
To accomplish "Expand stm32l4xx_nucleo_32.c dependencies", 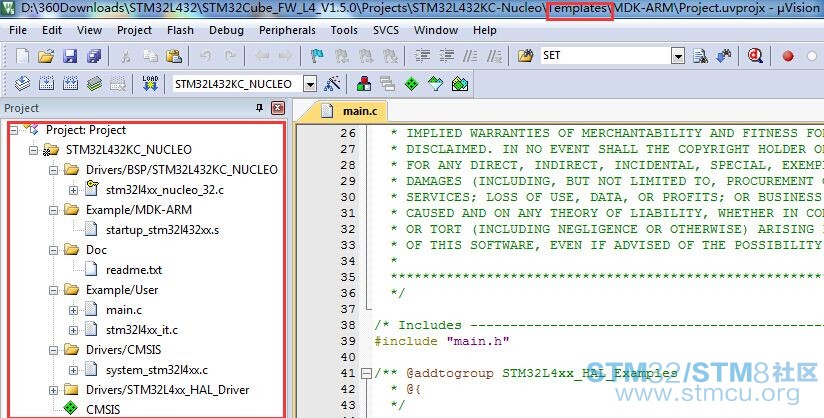I will pyautogui.click(x=73, y=190).
